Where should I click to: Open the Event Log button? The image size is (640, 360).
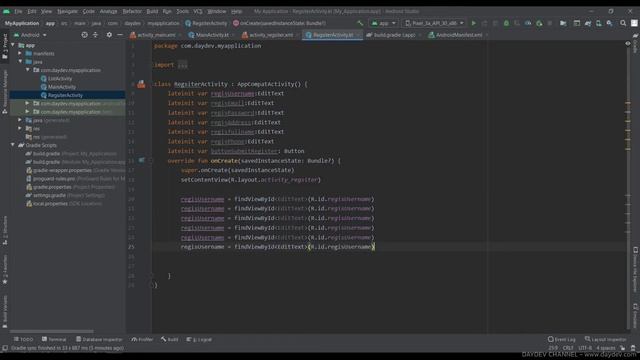pyautogui.click(x=562, y=339)
